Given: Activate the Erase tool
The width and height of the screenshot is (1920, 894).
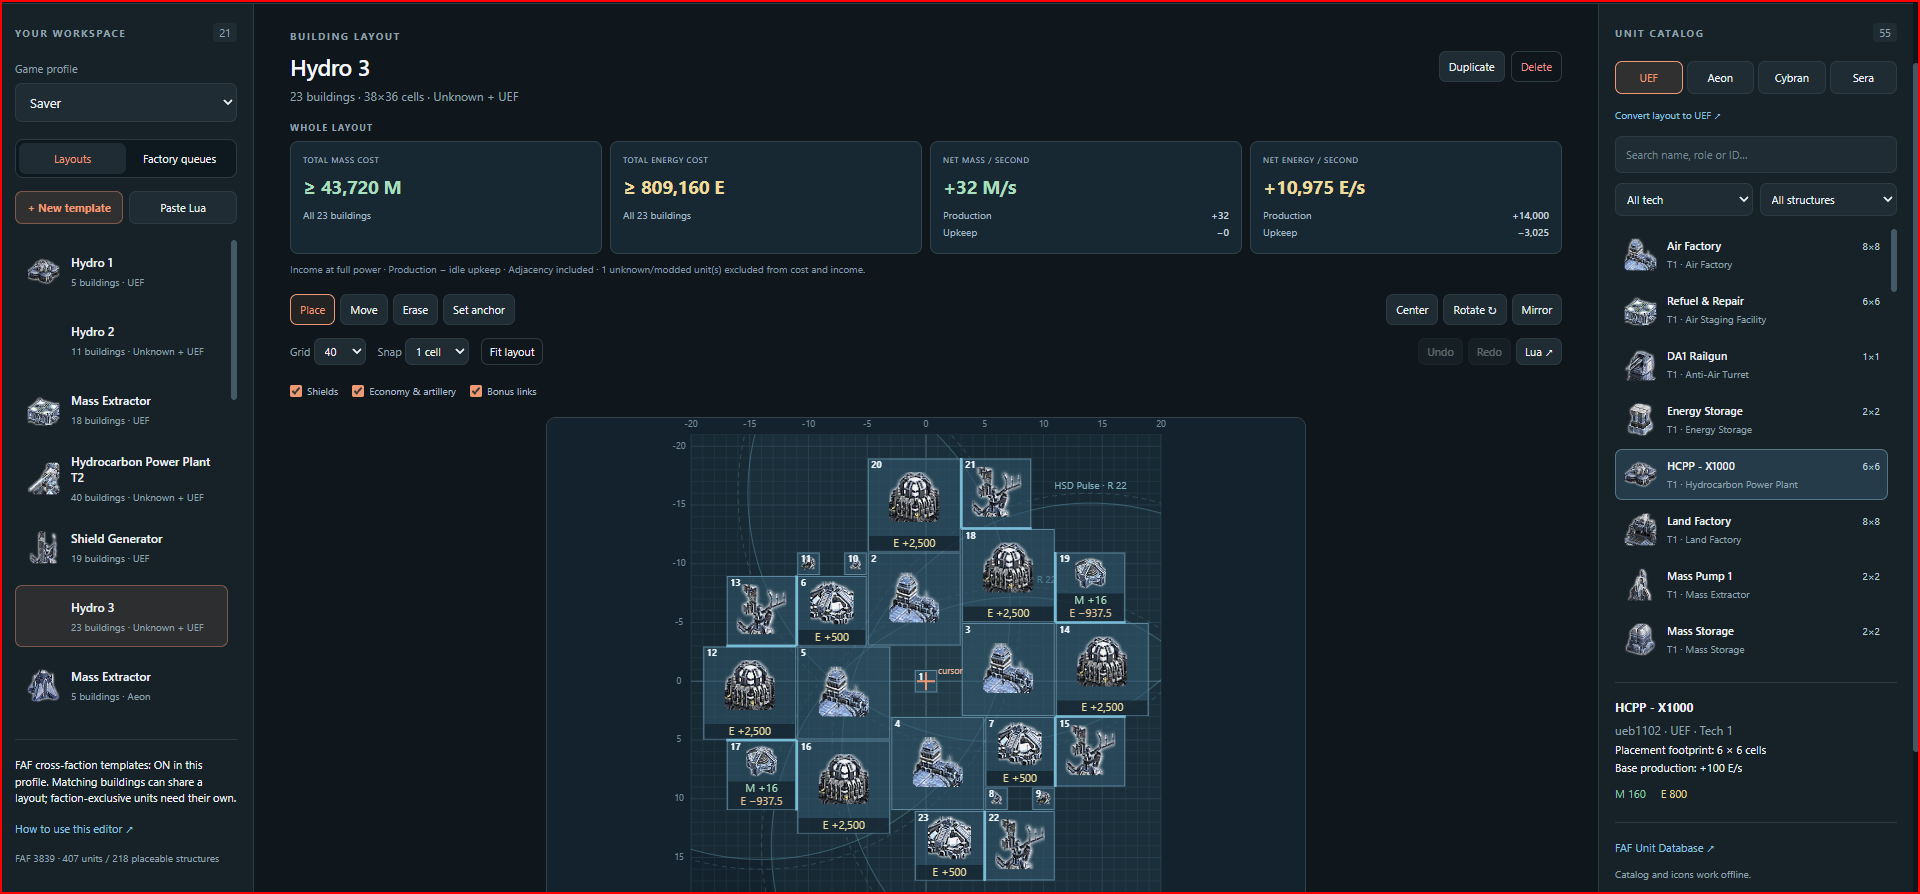Looking at the screenshot, I should click(x=415, y=310).
